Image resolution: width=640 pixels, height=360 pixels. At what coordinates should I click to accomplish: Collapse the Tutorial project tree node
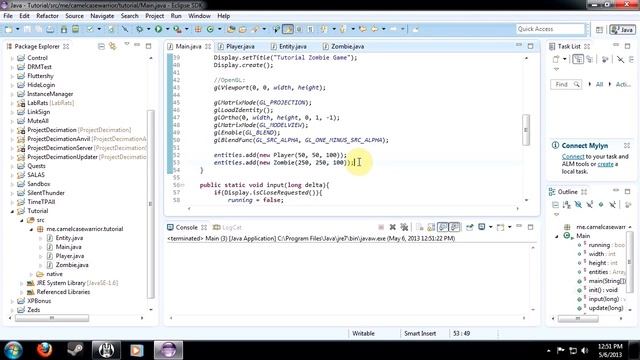pyautogui.click(x=12, y=211)
